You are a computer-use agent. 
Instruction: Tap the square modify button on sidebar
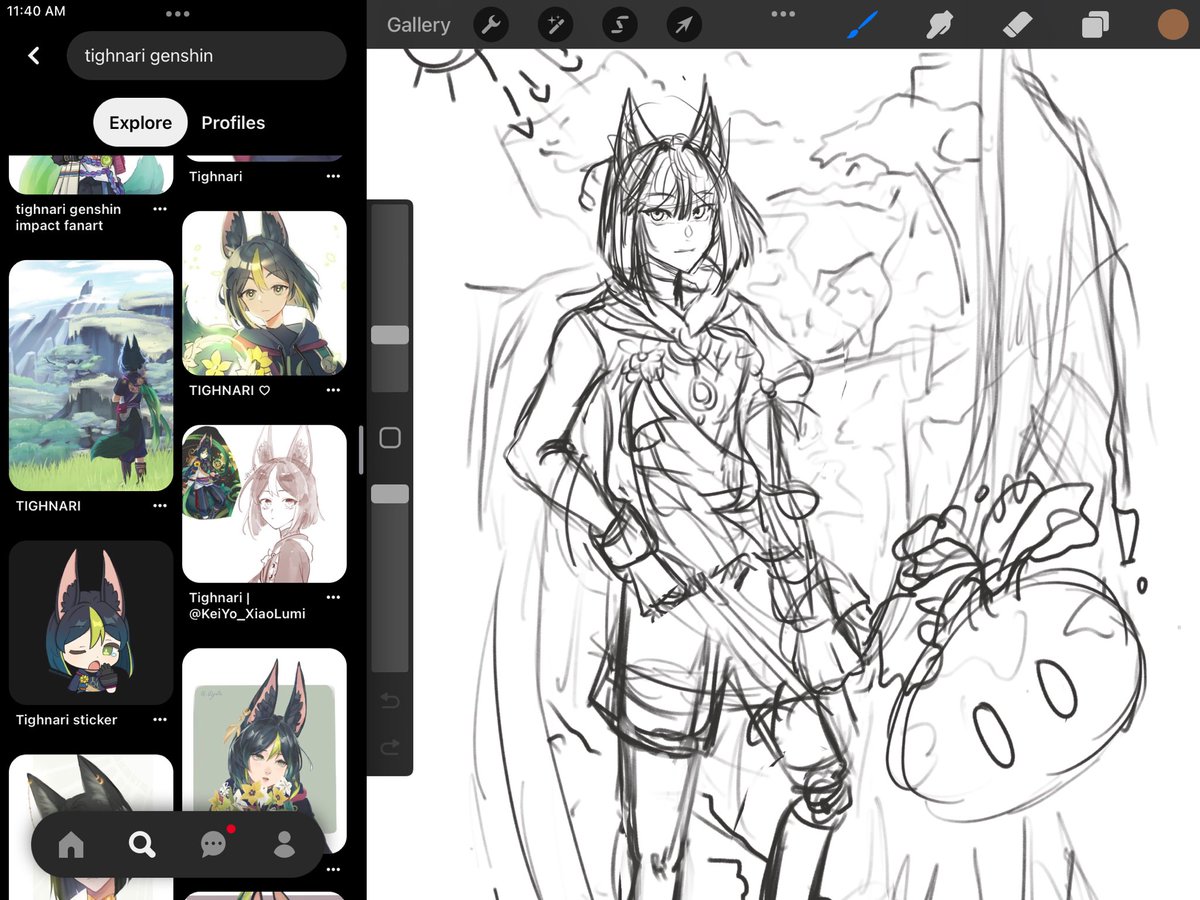(390, 438)
